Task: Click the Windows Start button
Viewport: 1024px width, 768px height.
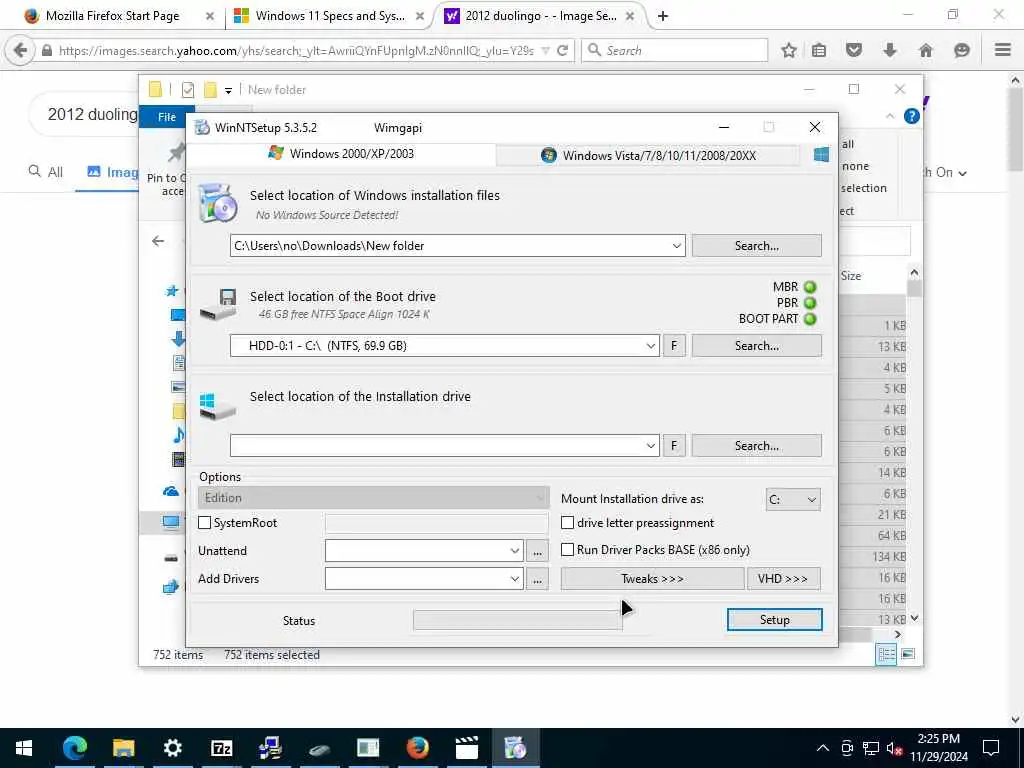Action: [24, 748]
